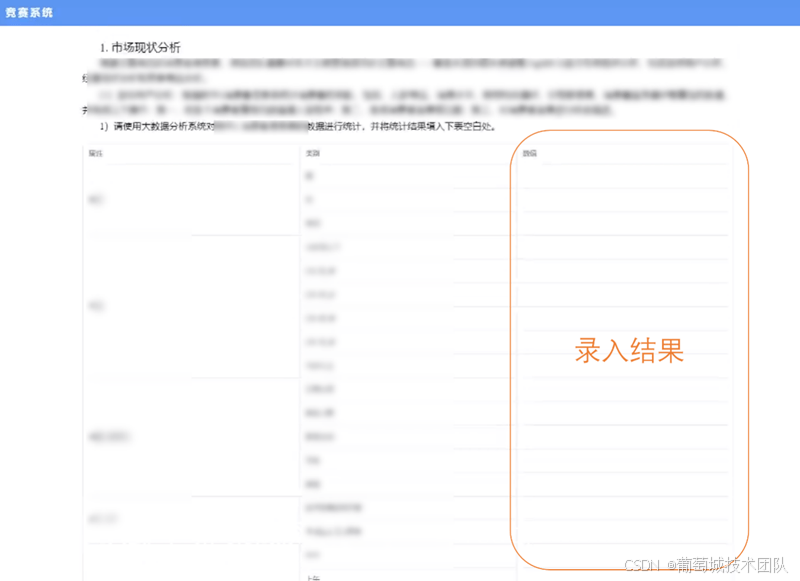Click the 竞赛系统 title in the blue header

pos(29,13)
